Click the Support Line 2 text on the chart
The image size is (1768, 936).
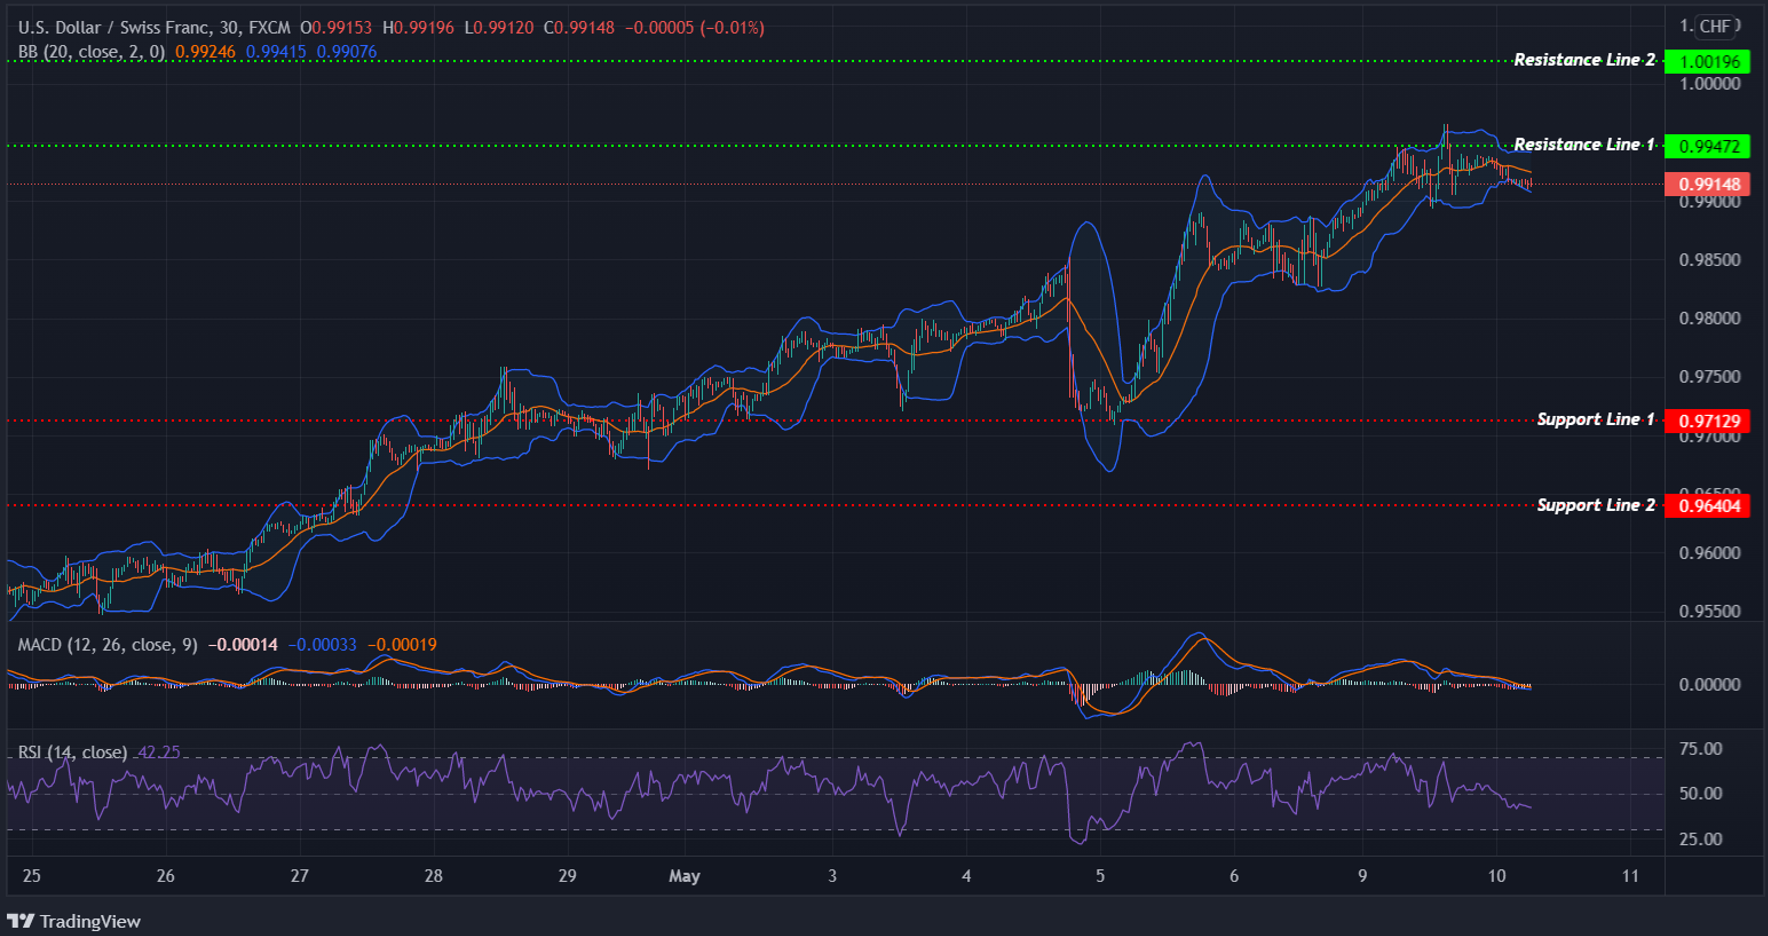pos(1595,506)
